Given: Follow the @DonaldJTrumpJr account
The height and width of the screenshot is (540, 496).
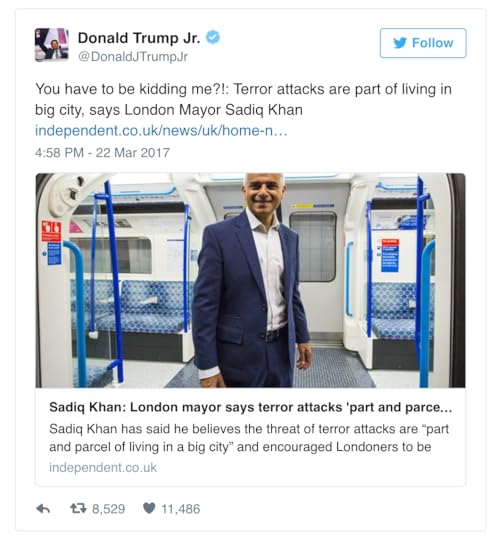Looking at the screenshot, I should 423,43.
